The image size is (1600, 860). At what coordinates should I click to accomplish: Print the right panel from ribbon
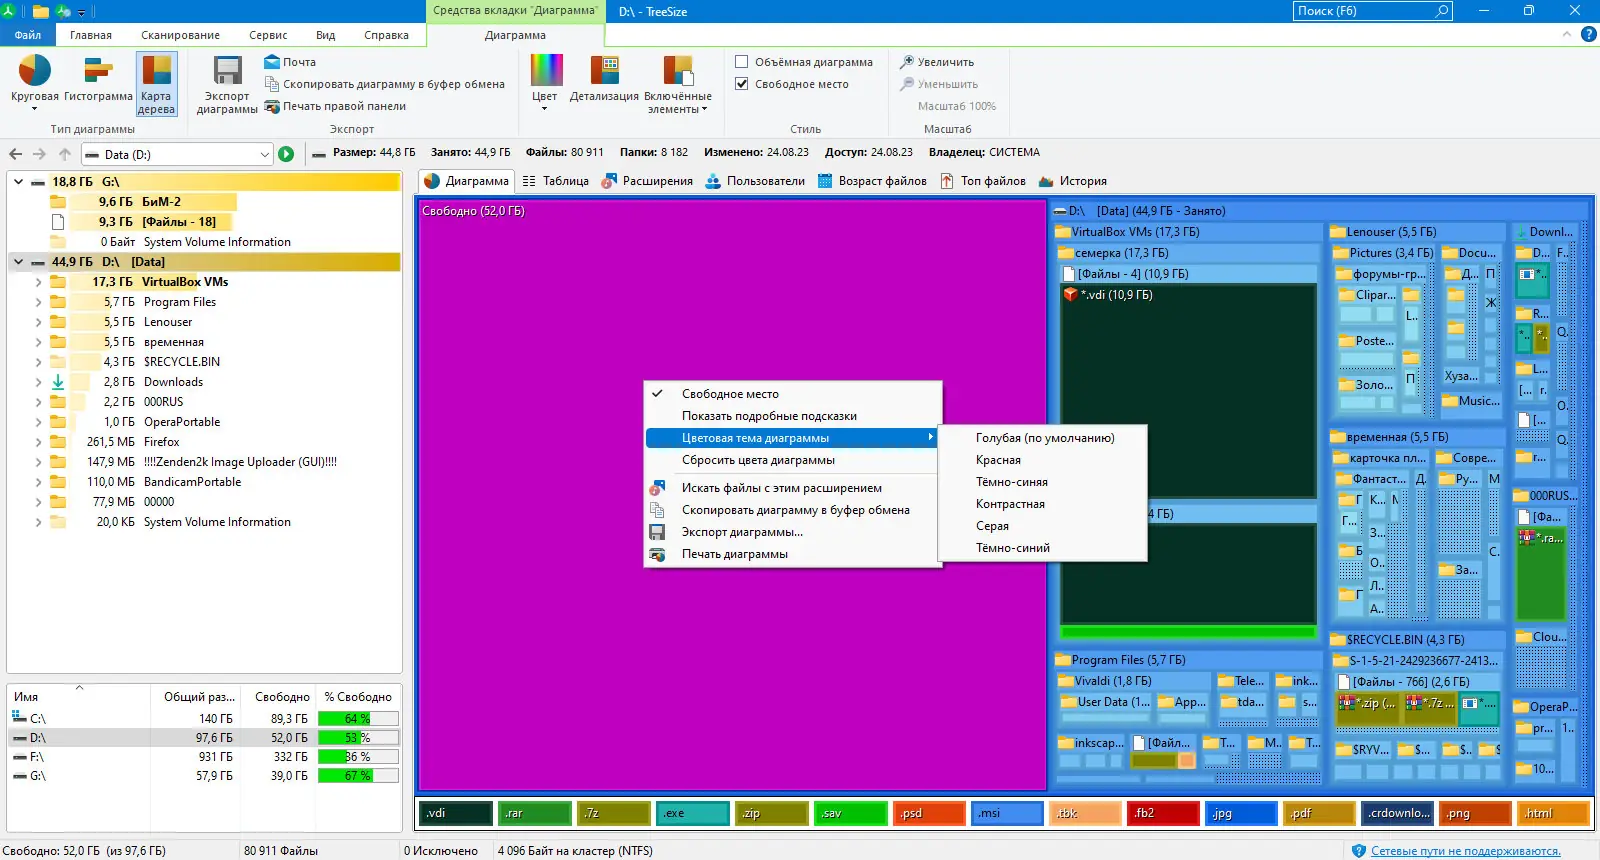[x=335, y=106]
